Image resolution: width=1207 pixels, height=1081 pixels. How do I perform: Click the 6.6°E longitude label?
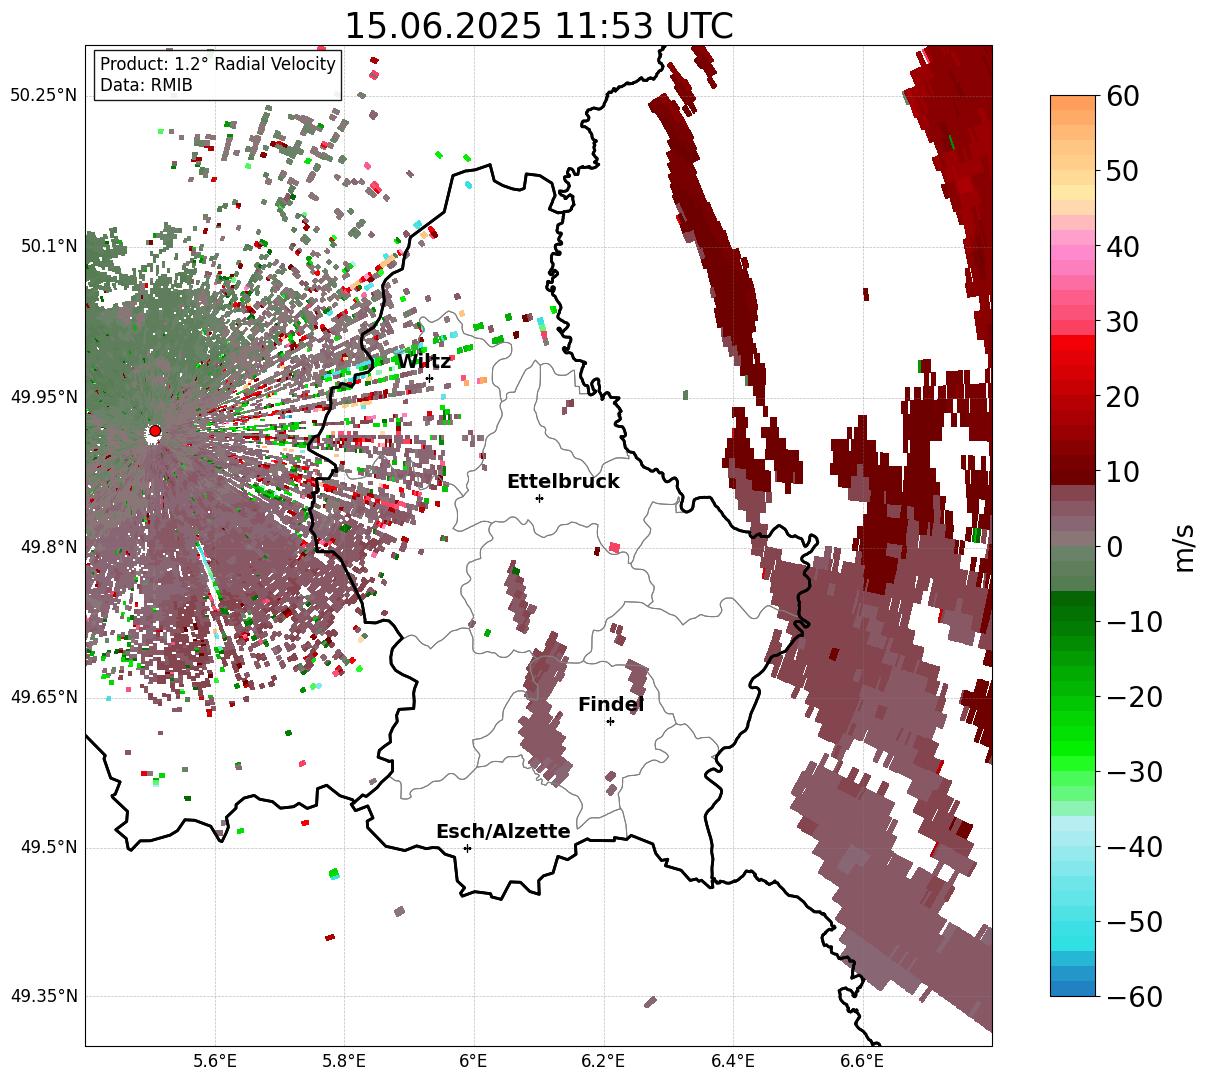[861, 1061]
